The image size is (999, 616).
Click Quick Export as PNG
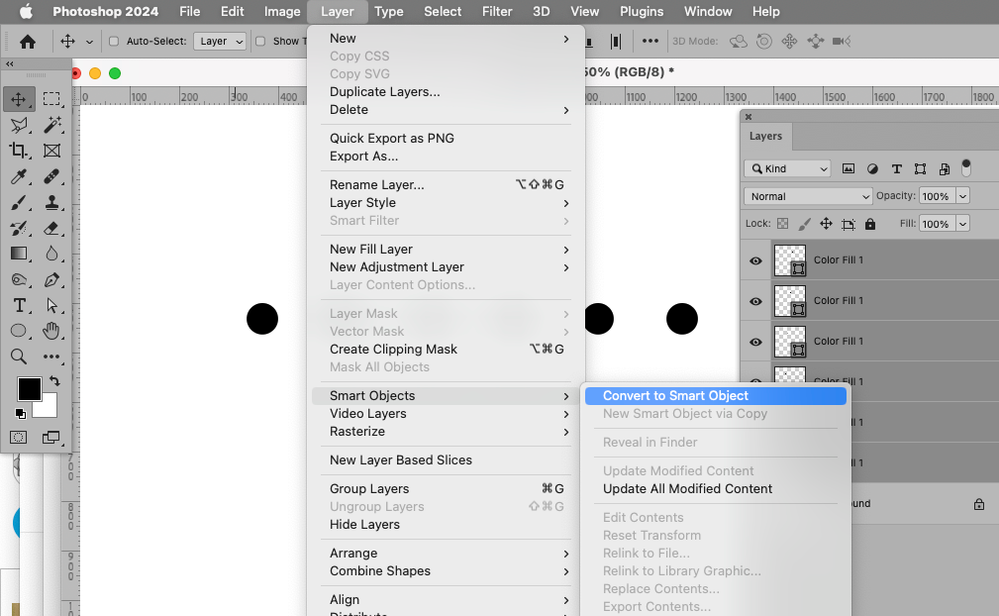[392, 137]
